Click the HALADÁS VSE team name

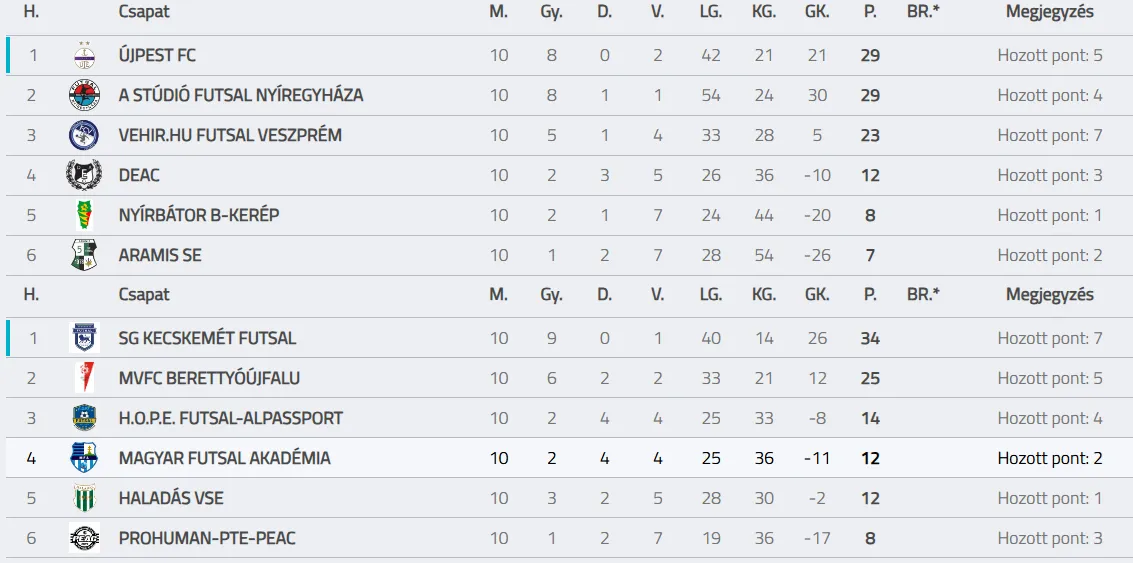[x=171, y=499]
